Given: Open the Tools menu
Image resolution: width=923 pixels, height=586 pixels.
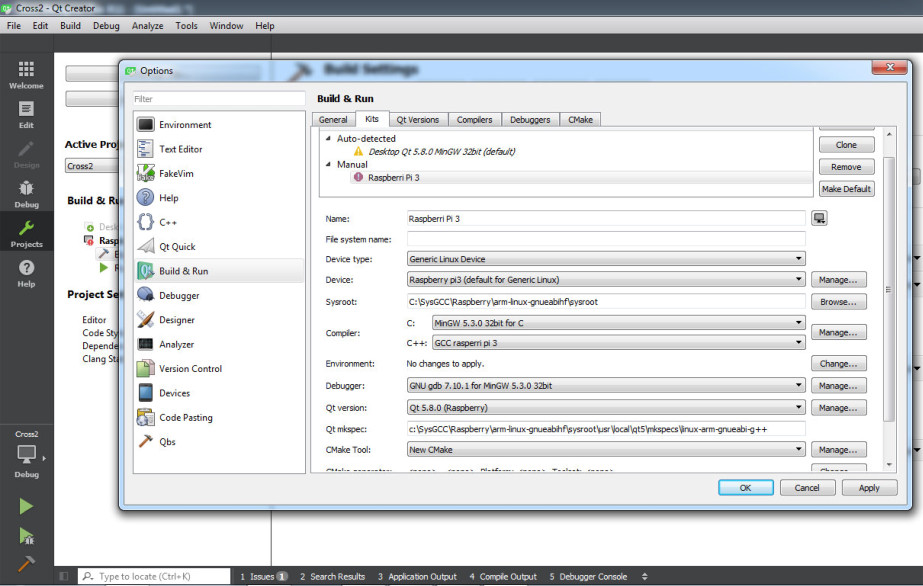Looking at the screenshot, I should tap(186, 26).
